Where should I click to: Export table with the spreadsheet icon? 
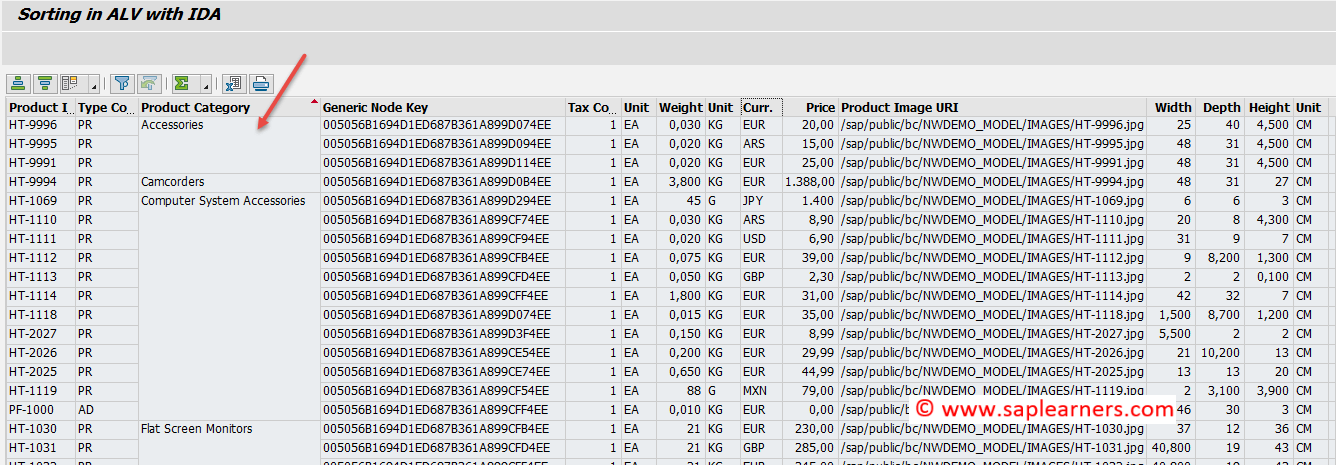(233, 84)
